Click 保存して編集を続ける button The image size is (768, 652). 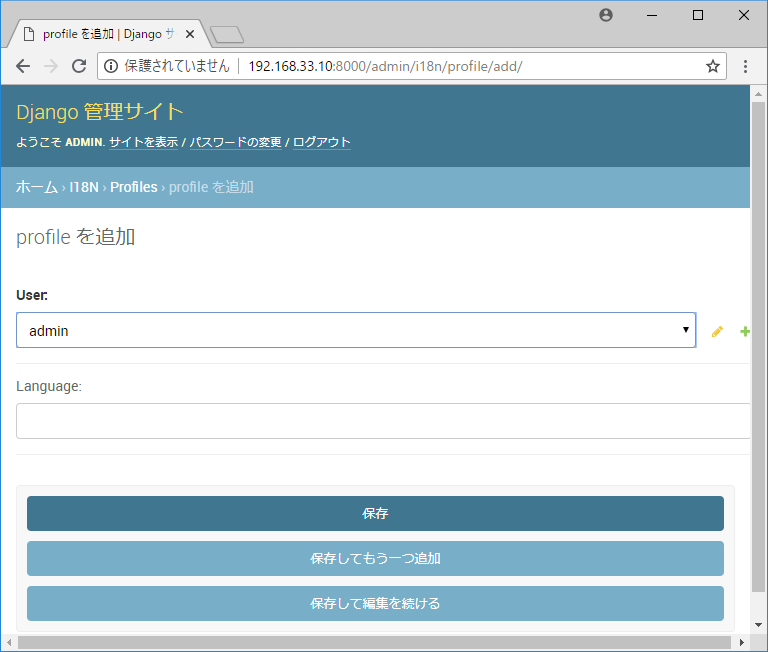(x=375, y=603)
